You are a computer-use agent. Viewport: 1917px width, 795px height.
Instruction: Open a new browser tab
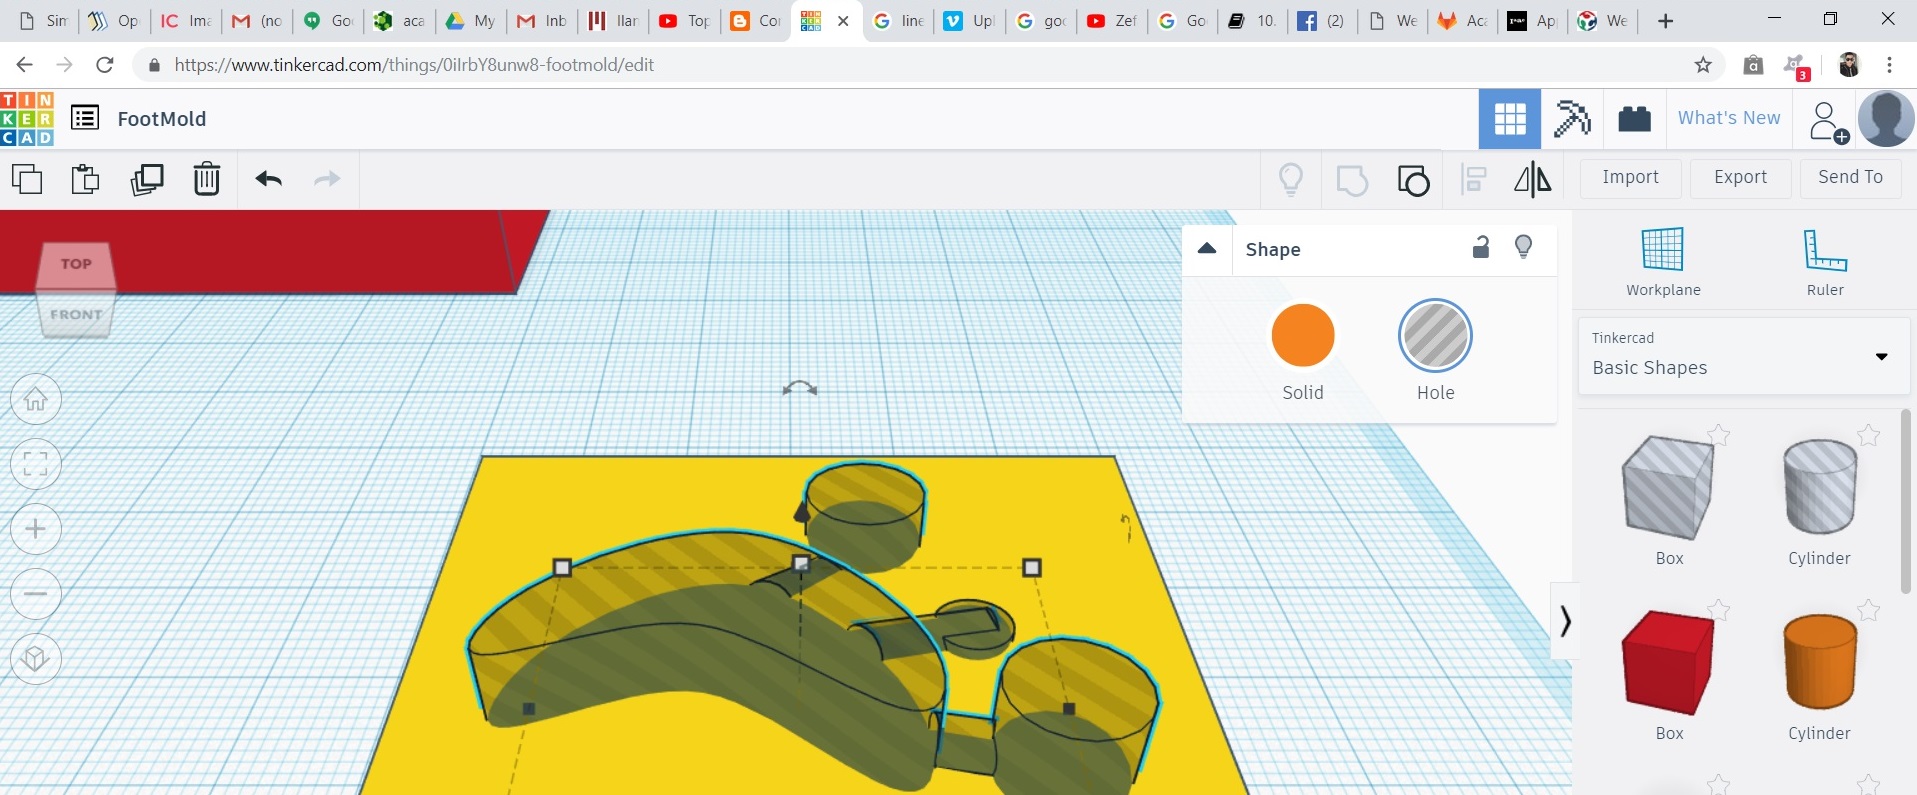1665,21
